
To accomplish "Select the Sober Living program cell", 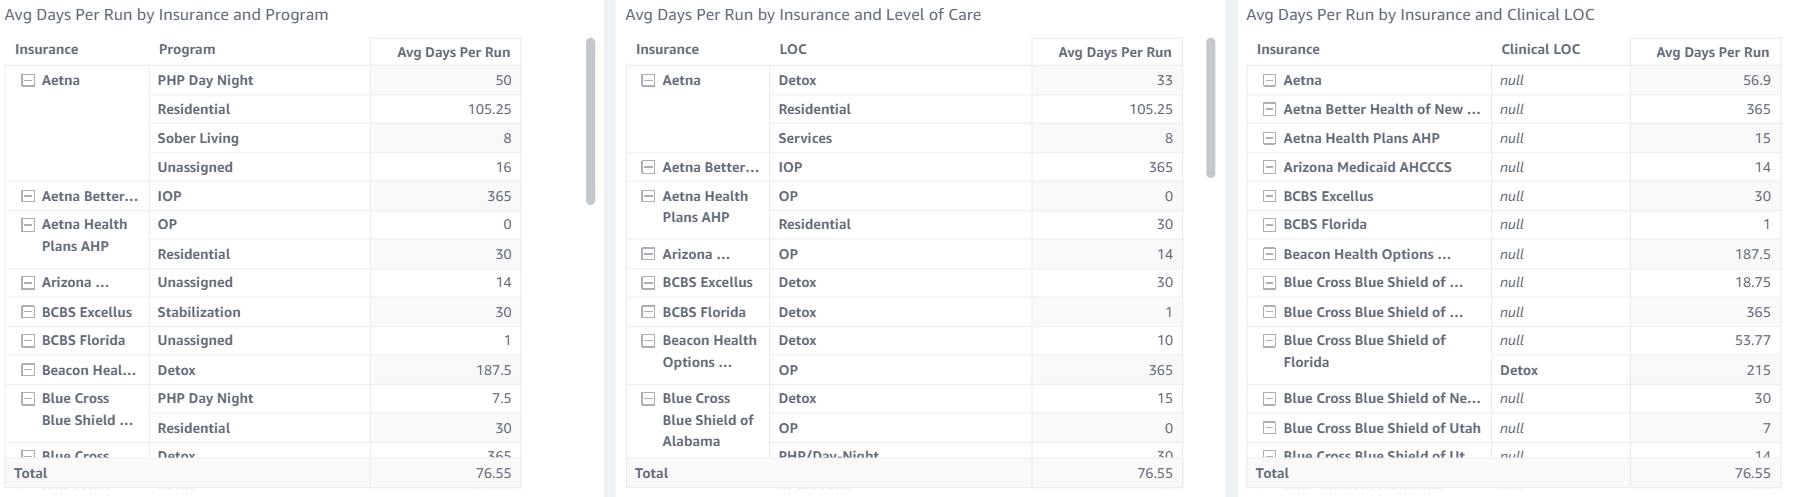I will pos(198,139).
